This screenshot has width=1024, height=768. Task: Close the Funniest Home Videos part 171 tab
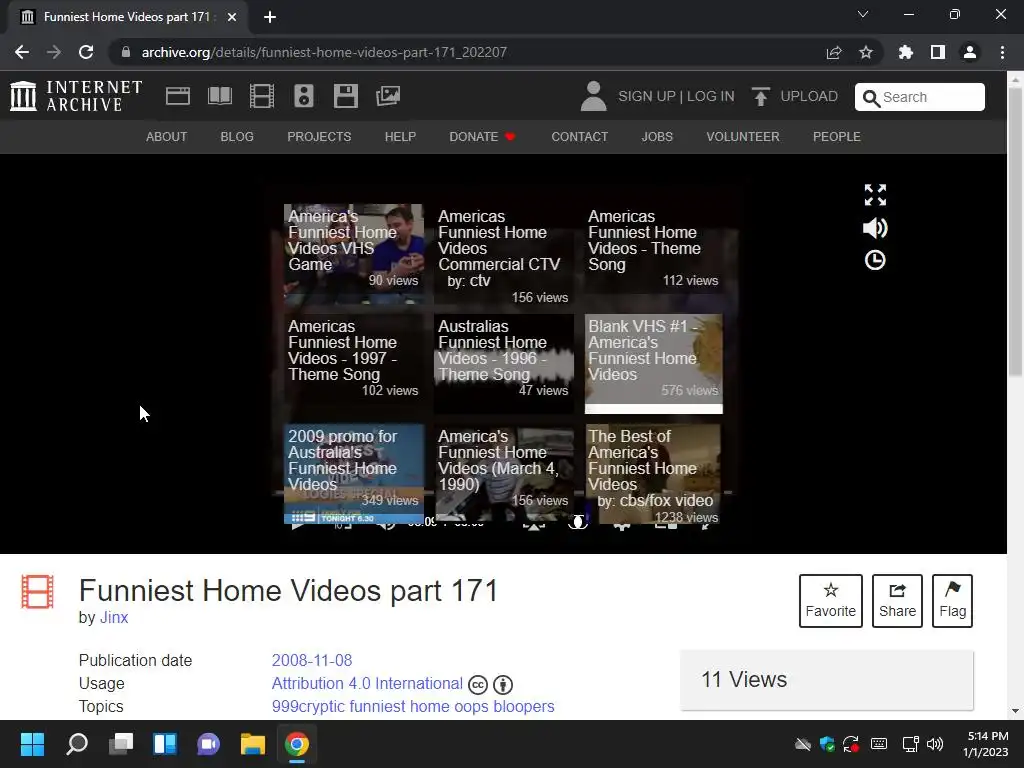(232, 17)
